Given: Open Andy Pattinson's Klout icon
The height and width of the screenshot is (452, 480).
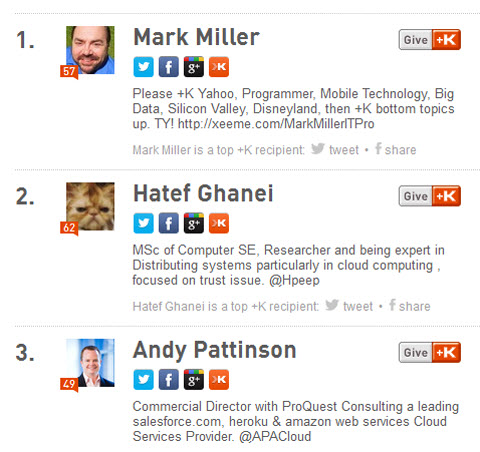Looking at the screenshot, I should click(219, 379).
